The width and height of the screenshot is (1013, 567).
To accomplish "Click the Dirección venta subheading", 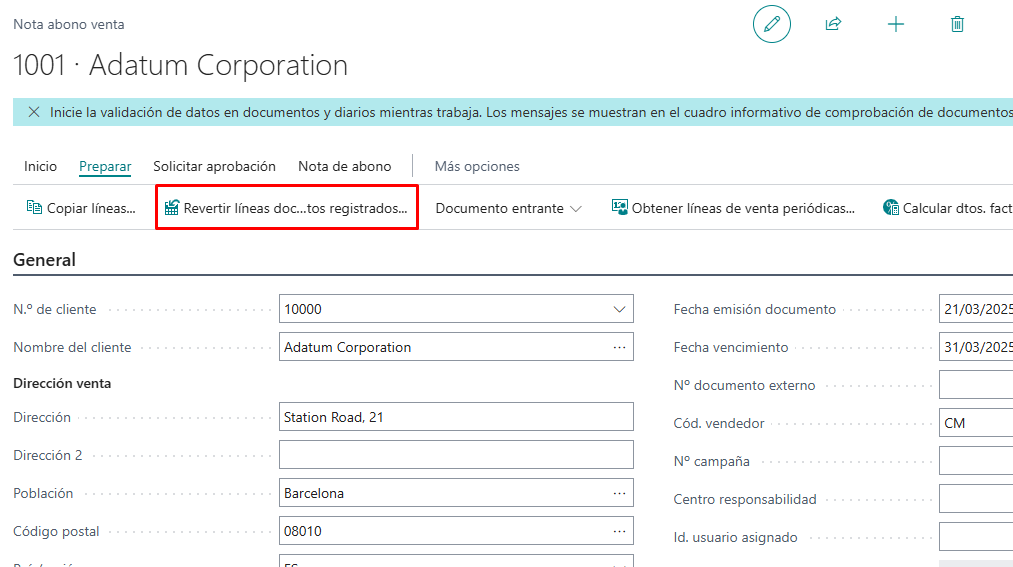I will tap(62, 383).
